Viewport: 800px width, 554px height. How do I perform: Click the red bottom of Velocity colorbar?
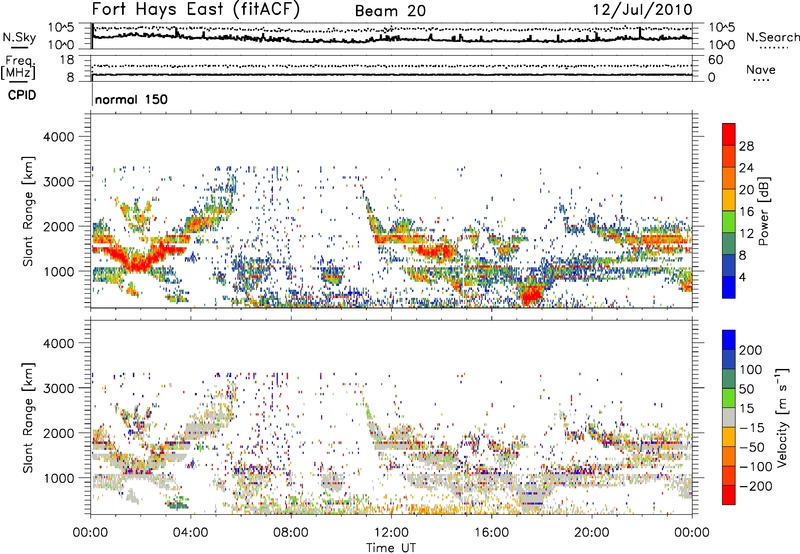[729, 495]
